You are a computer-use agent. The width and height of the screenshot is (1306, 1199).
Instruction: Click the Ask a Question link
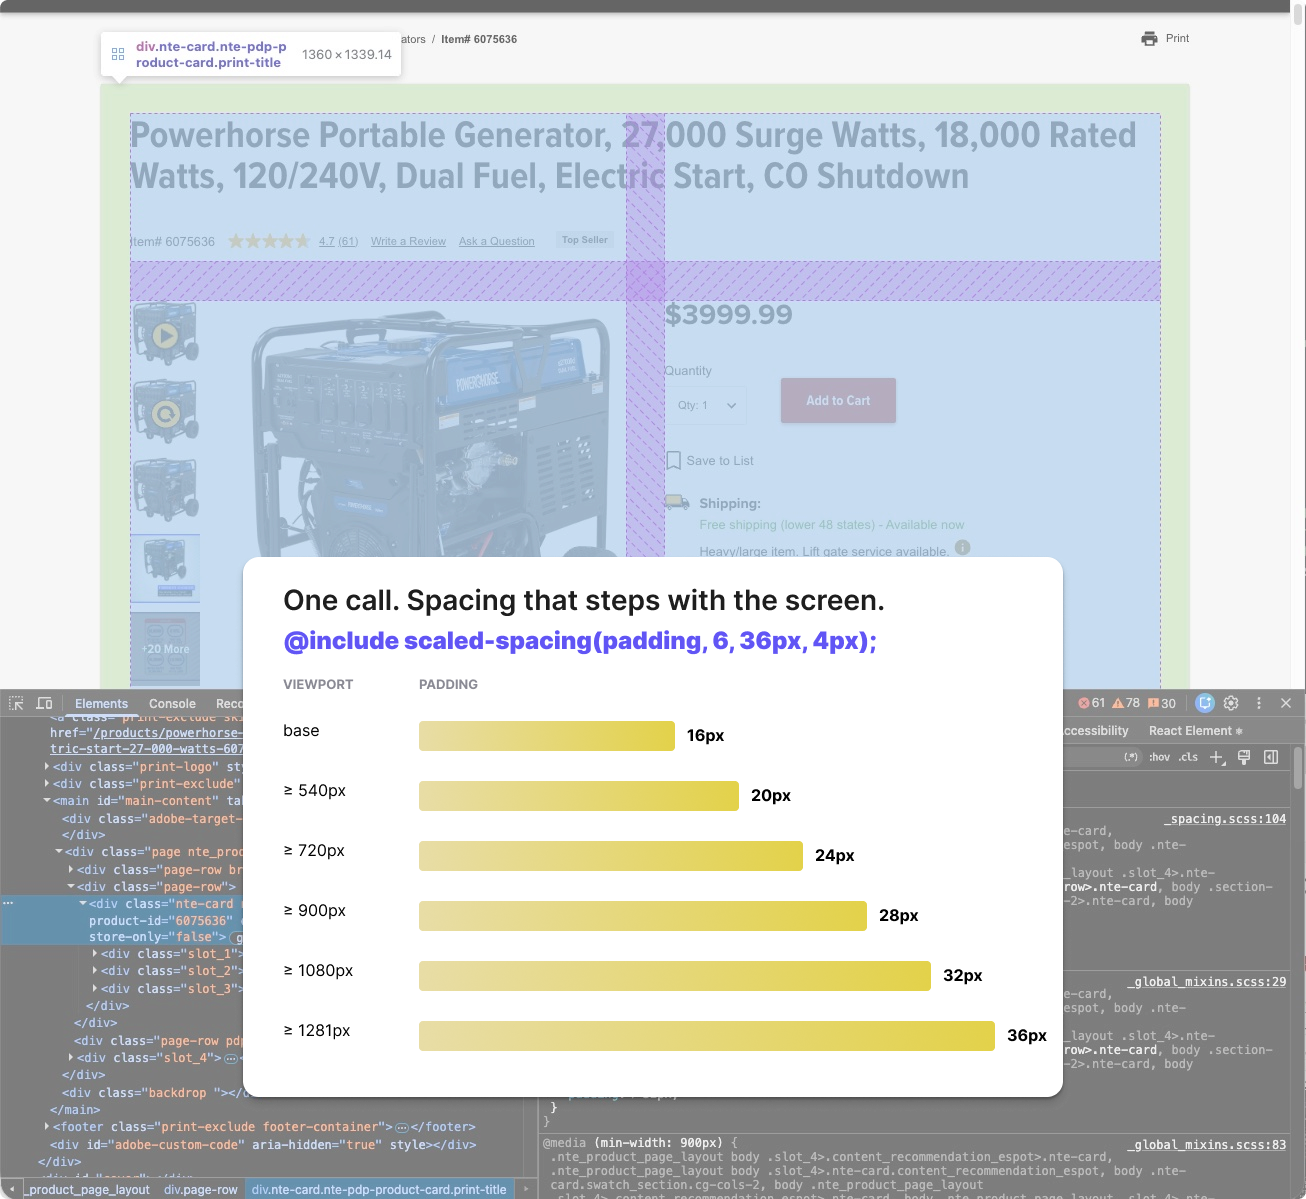[496, 241]
